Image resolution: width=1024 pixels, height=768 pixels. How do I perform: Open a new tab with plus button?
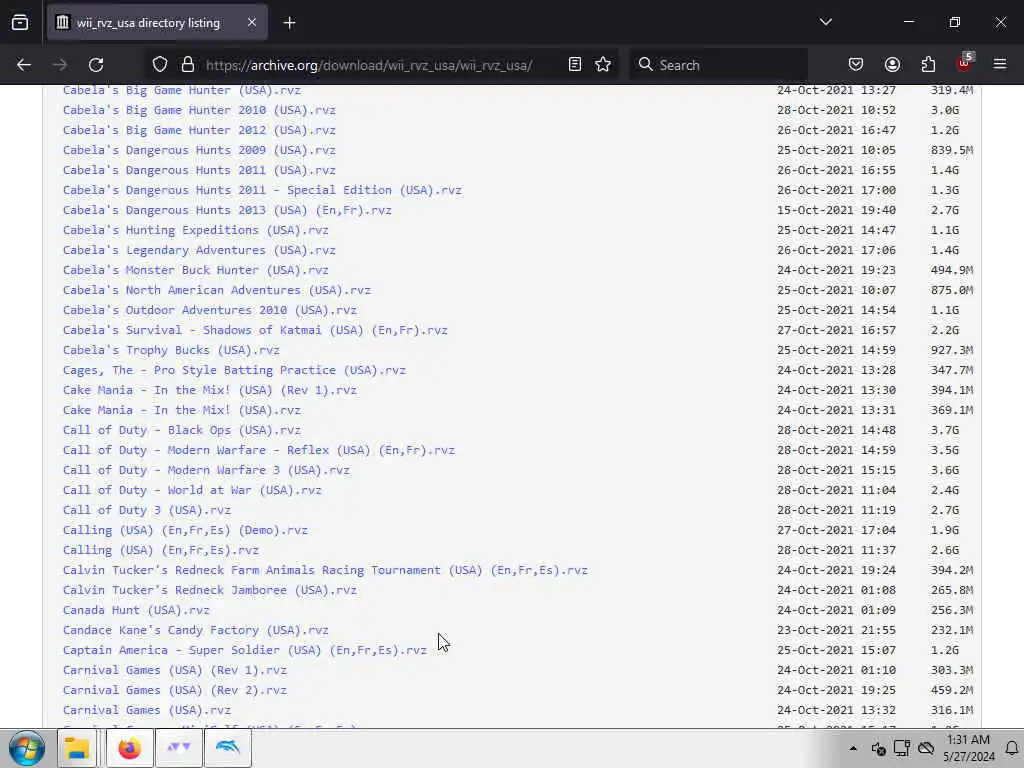pos(289,23)
